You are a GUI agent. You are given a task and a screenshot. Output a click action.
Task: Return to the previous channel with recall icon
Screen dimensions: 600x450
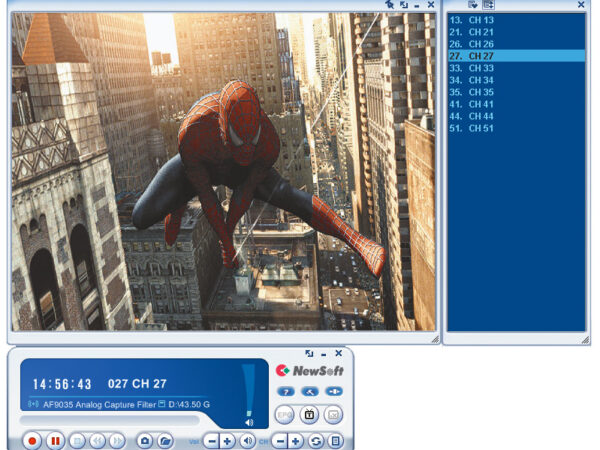click(317, 440)
